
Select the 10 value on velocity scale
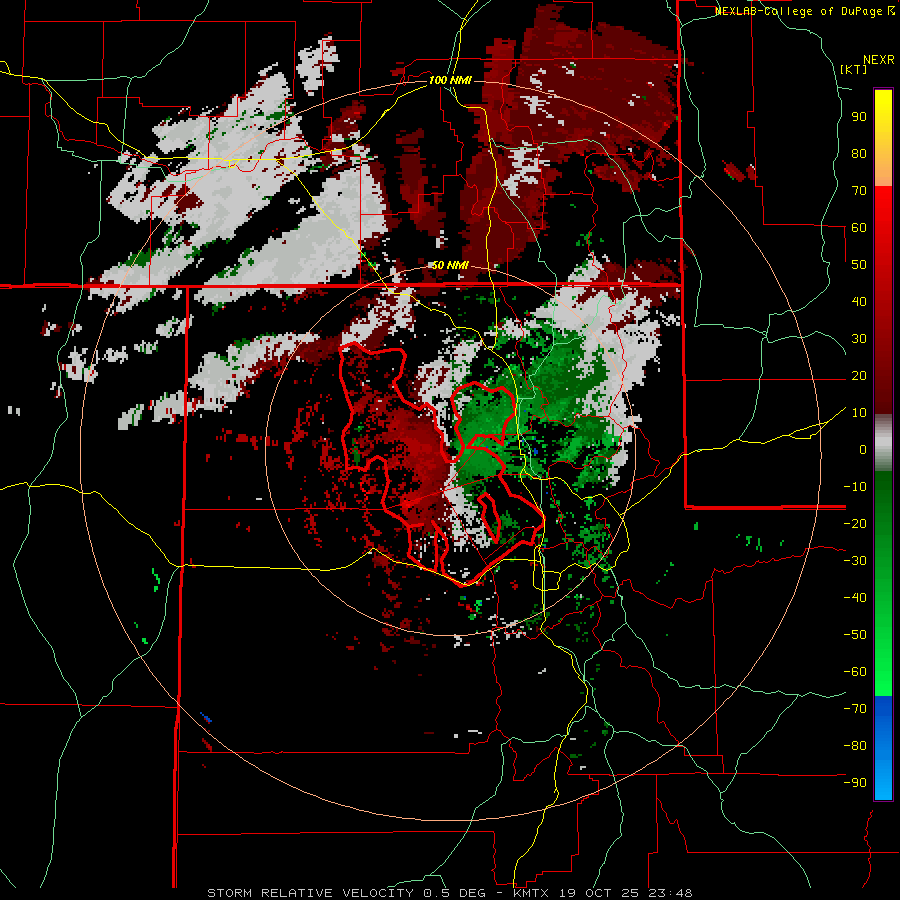tap(859, 413)
